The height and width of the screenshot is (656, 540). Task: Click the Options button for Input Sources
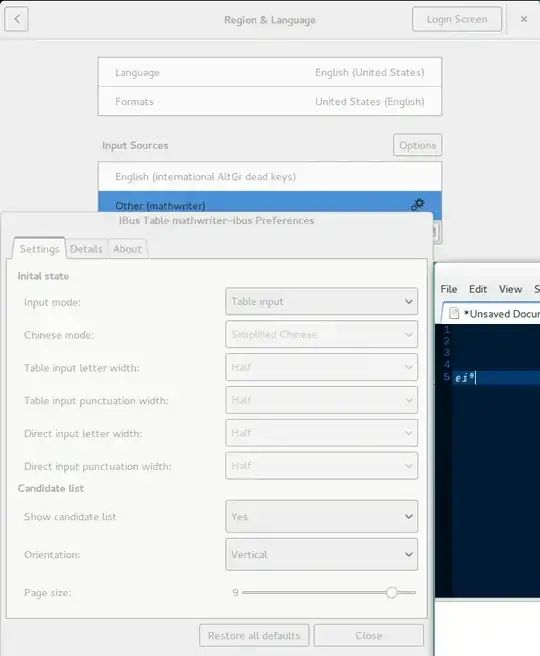pyautogui.click(x=417, y=145)
